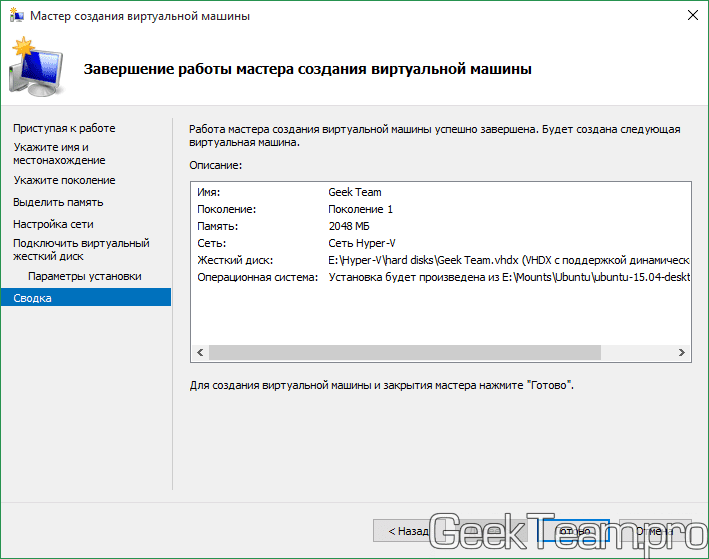Open the 'Настройка сети' wizard page
709x559 pixels.
[x=54, y=224]
